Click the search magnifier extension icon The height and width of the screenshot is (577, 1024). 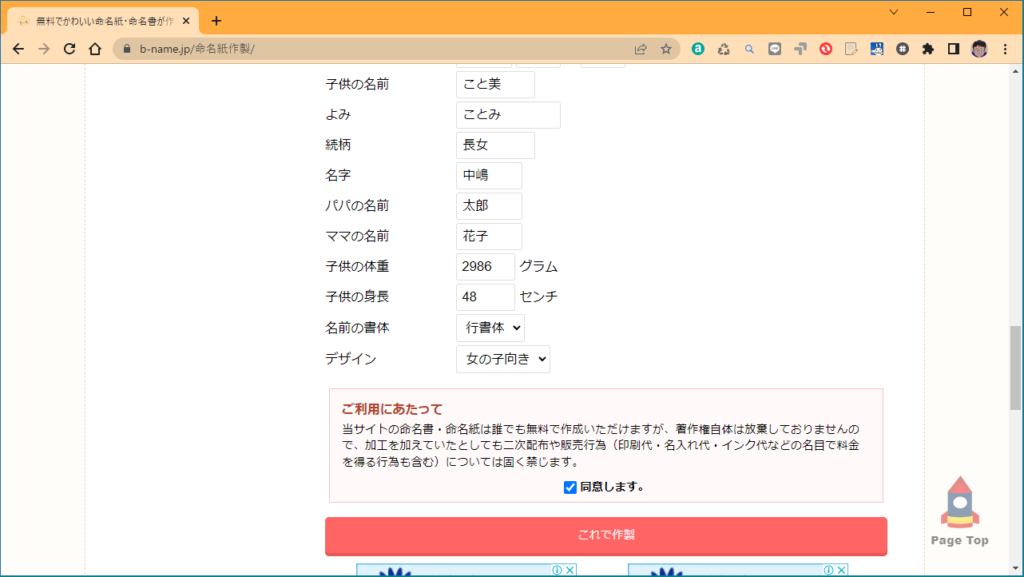coord(749,48)
